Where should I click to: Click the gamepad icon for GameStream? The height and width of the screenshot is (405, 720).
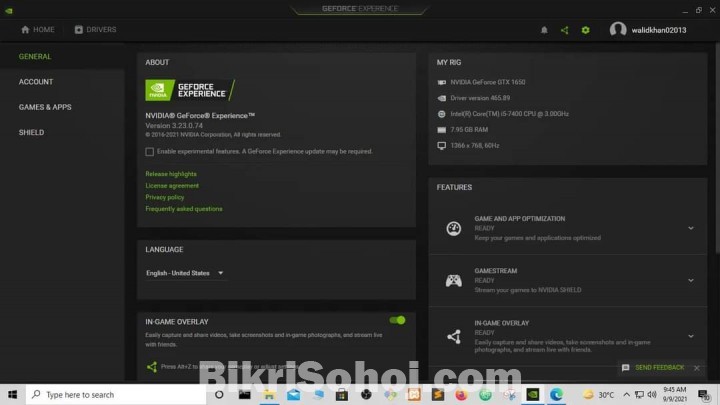click(x=454, y=281)
